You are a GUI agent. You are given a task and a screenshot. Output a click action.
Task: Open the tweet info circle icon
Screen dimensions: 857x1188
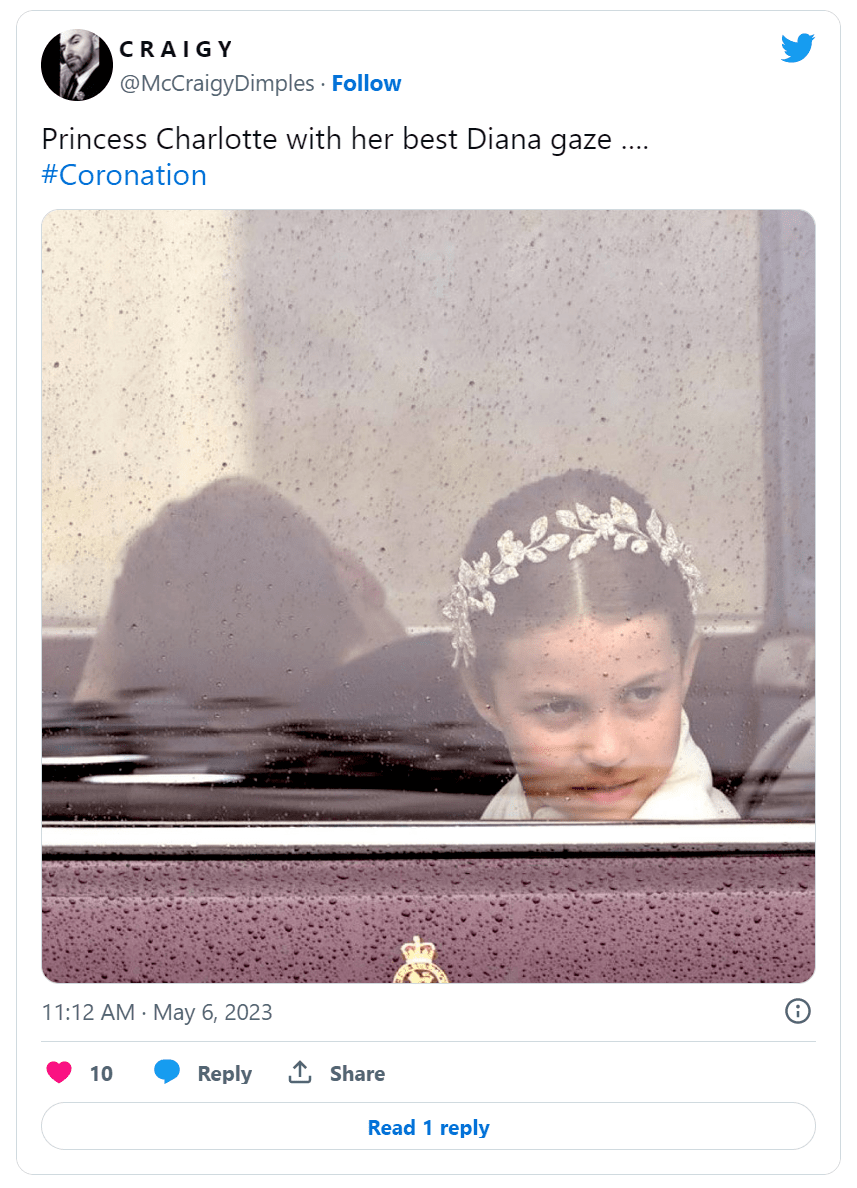[798, 1011]
